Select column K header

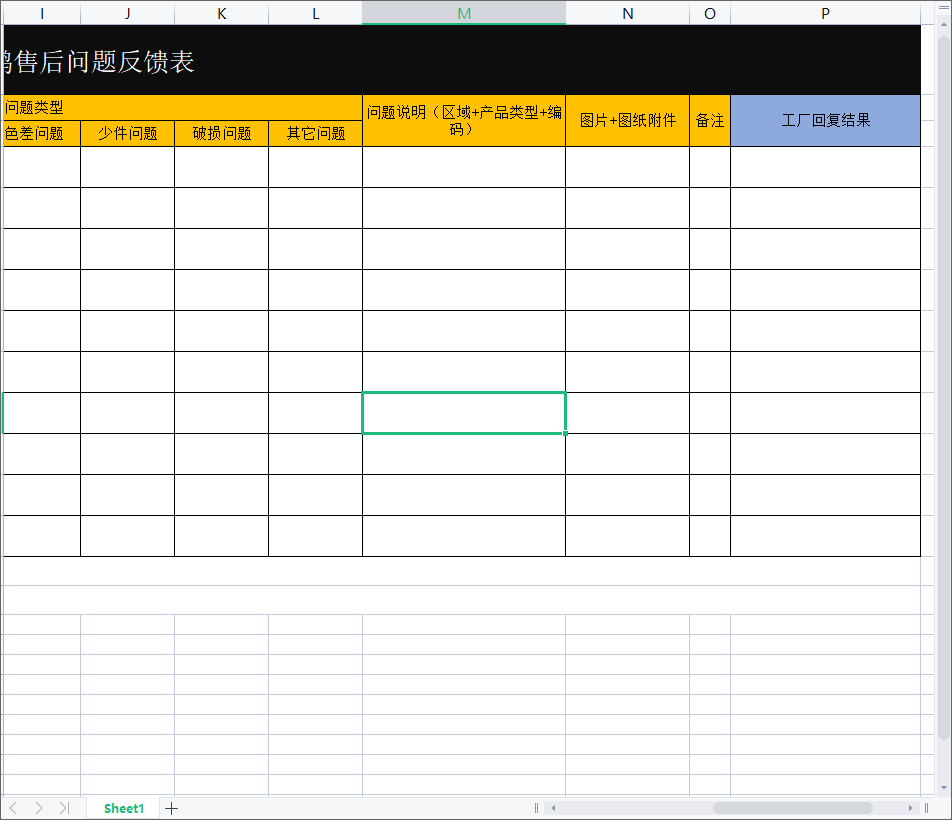[x=222, y=13]
